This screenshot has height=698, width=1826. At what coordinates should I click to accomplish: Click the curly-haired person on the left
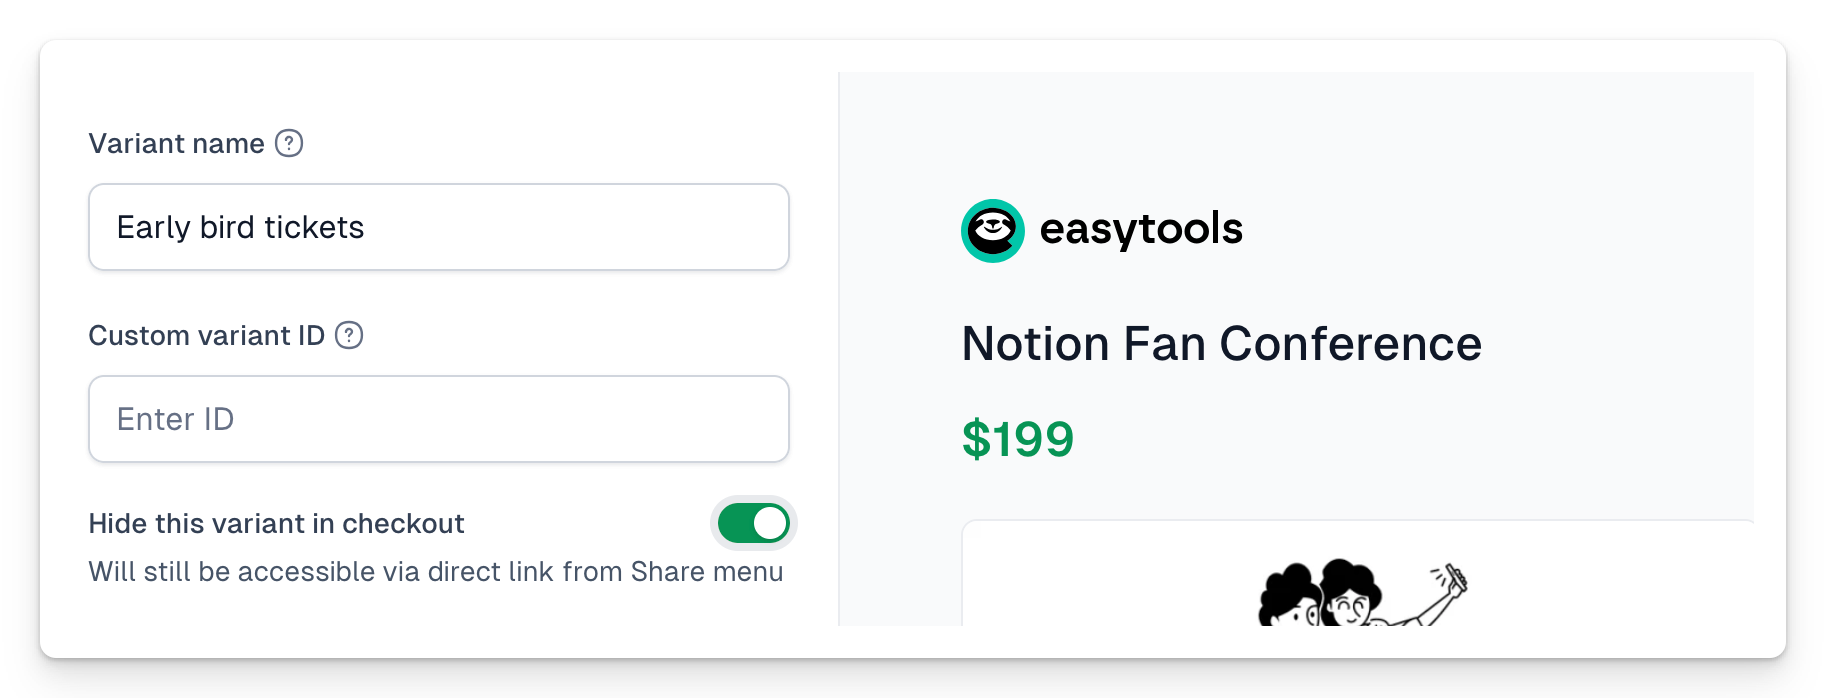(1291, 597)
